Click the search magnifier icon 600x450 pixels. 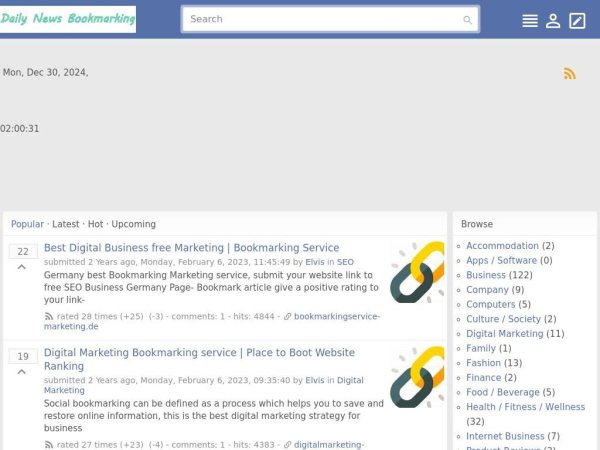467,20
